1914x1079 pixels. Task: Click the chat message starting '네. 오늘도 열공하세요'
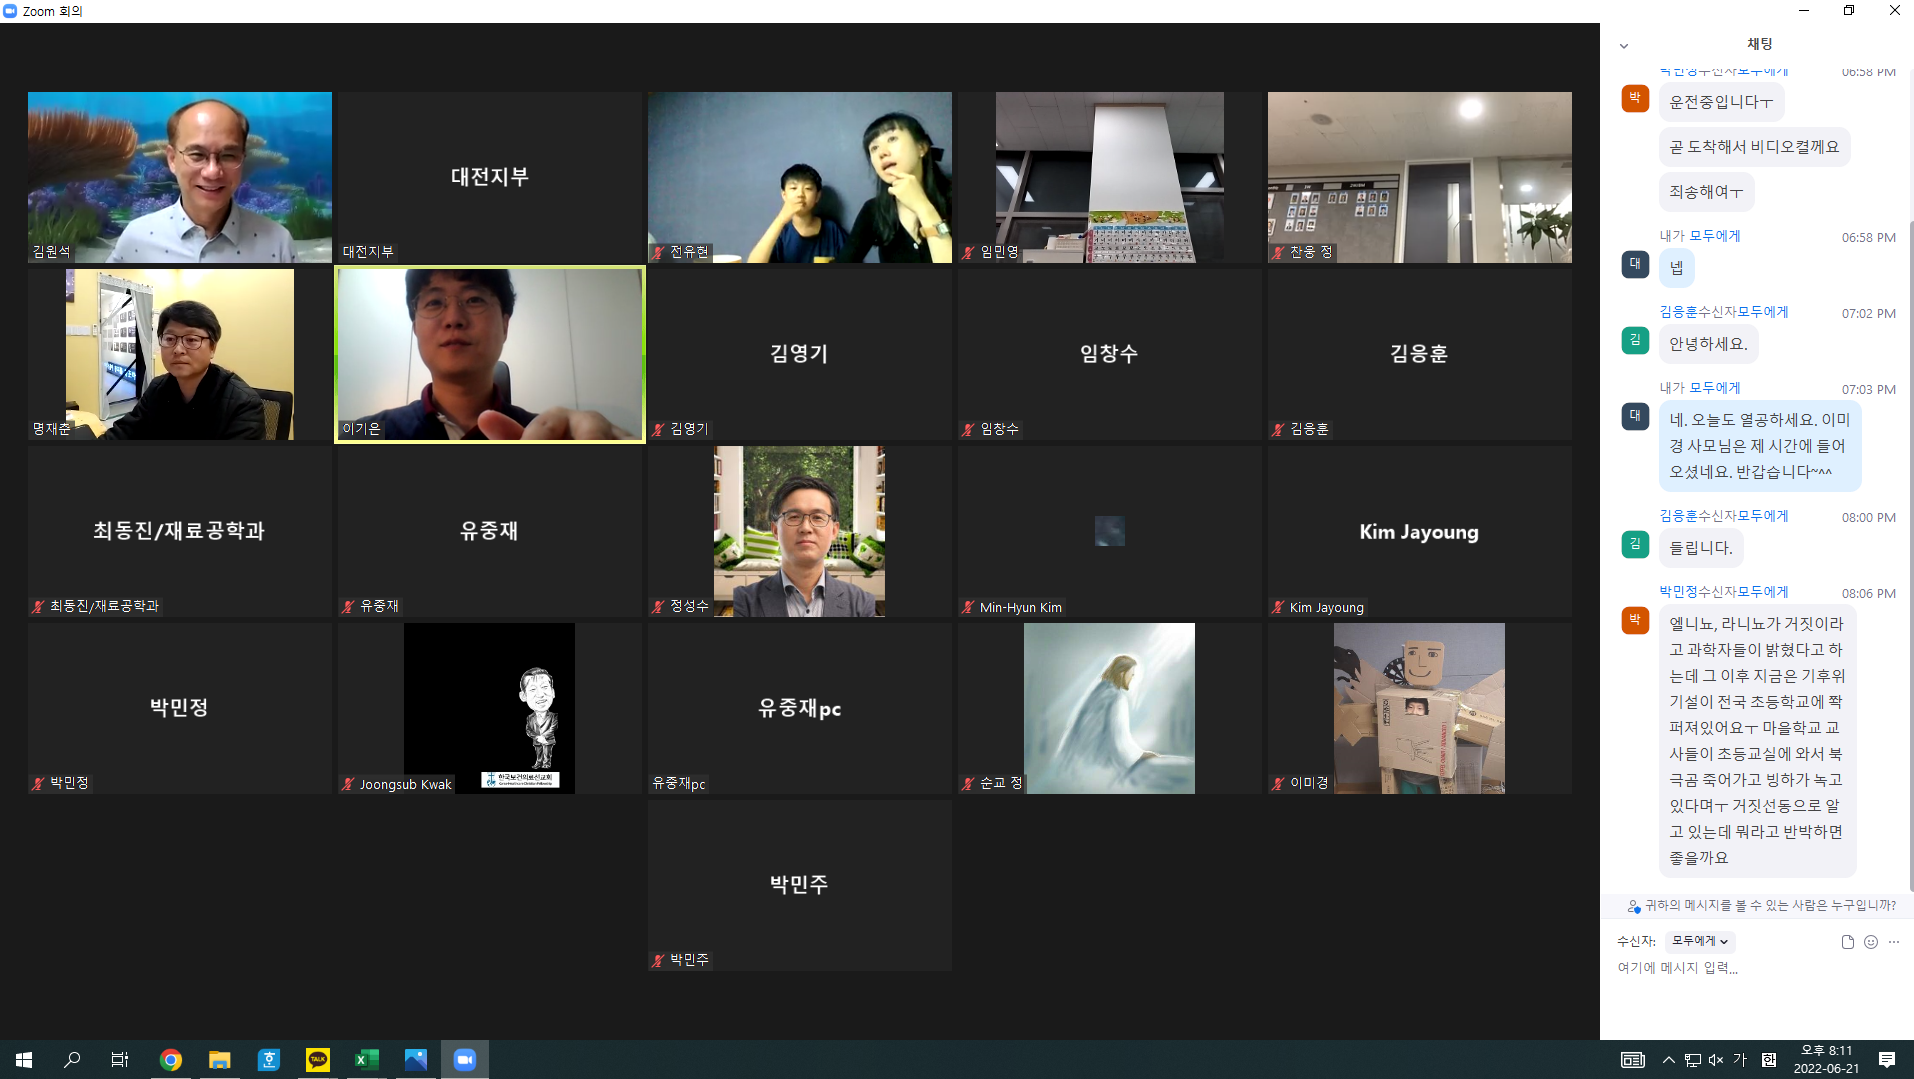click(x=1760, y=446)
